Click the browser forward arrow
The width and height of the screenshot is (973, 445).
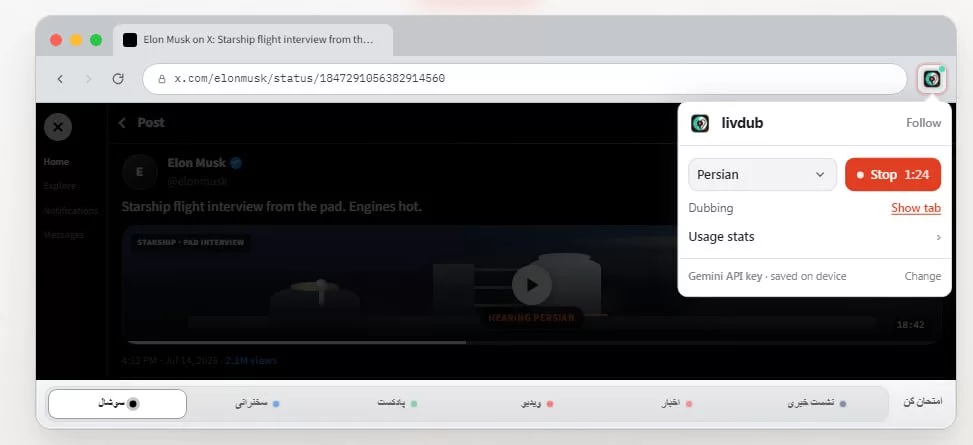tap(89, 79)
